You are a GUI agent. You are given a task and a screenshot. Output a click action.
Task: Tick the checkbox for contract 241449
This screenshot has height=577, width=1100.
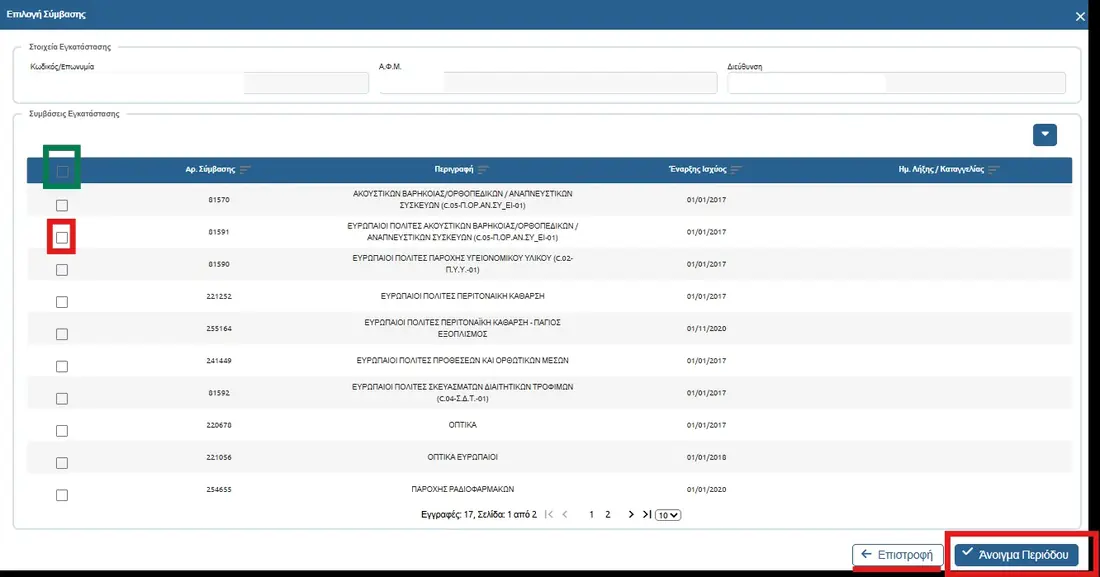pos(62,366)
